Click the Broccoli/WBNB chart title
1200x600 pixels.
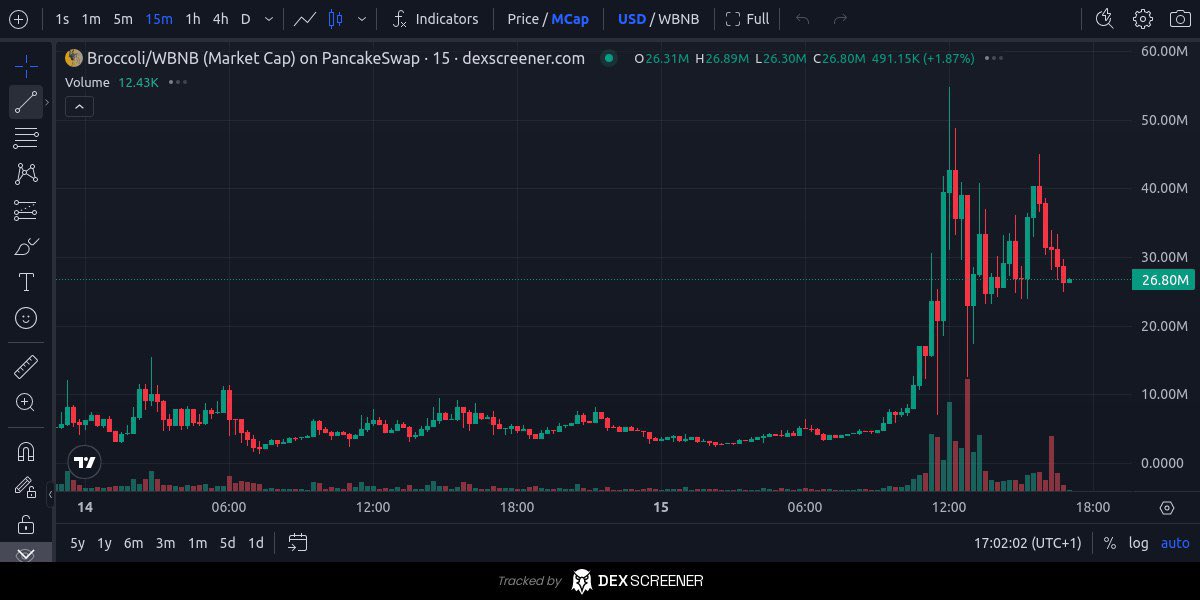tap(336, 58)
